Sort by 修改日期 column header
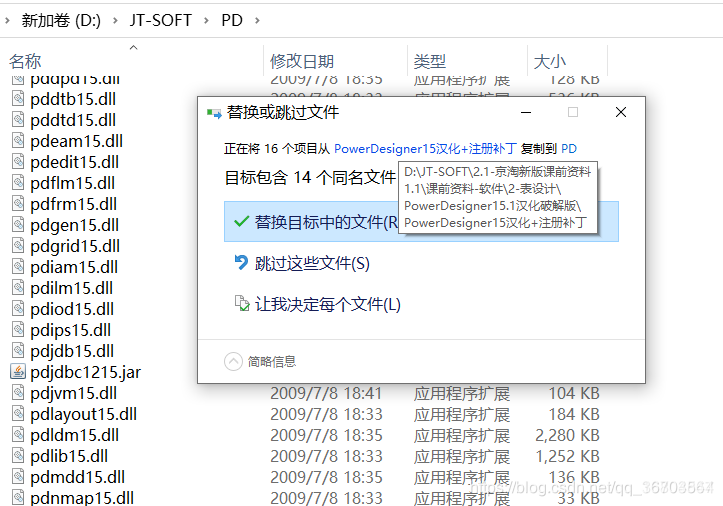This screenshot has height=506, width=723. click(x=302, y=61)
